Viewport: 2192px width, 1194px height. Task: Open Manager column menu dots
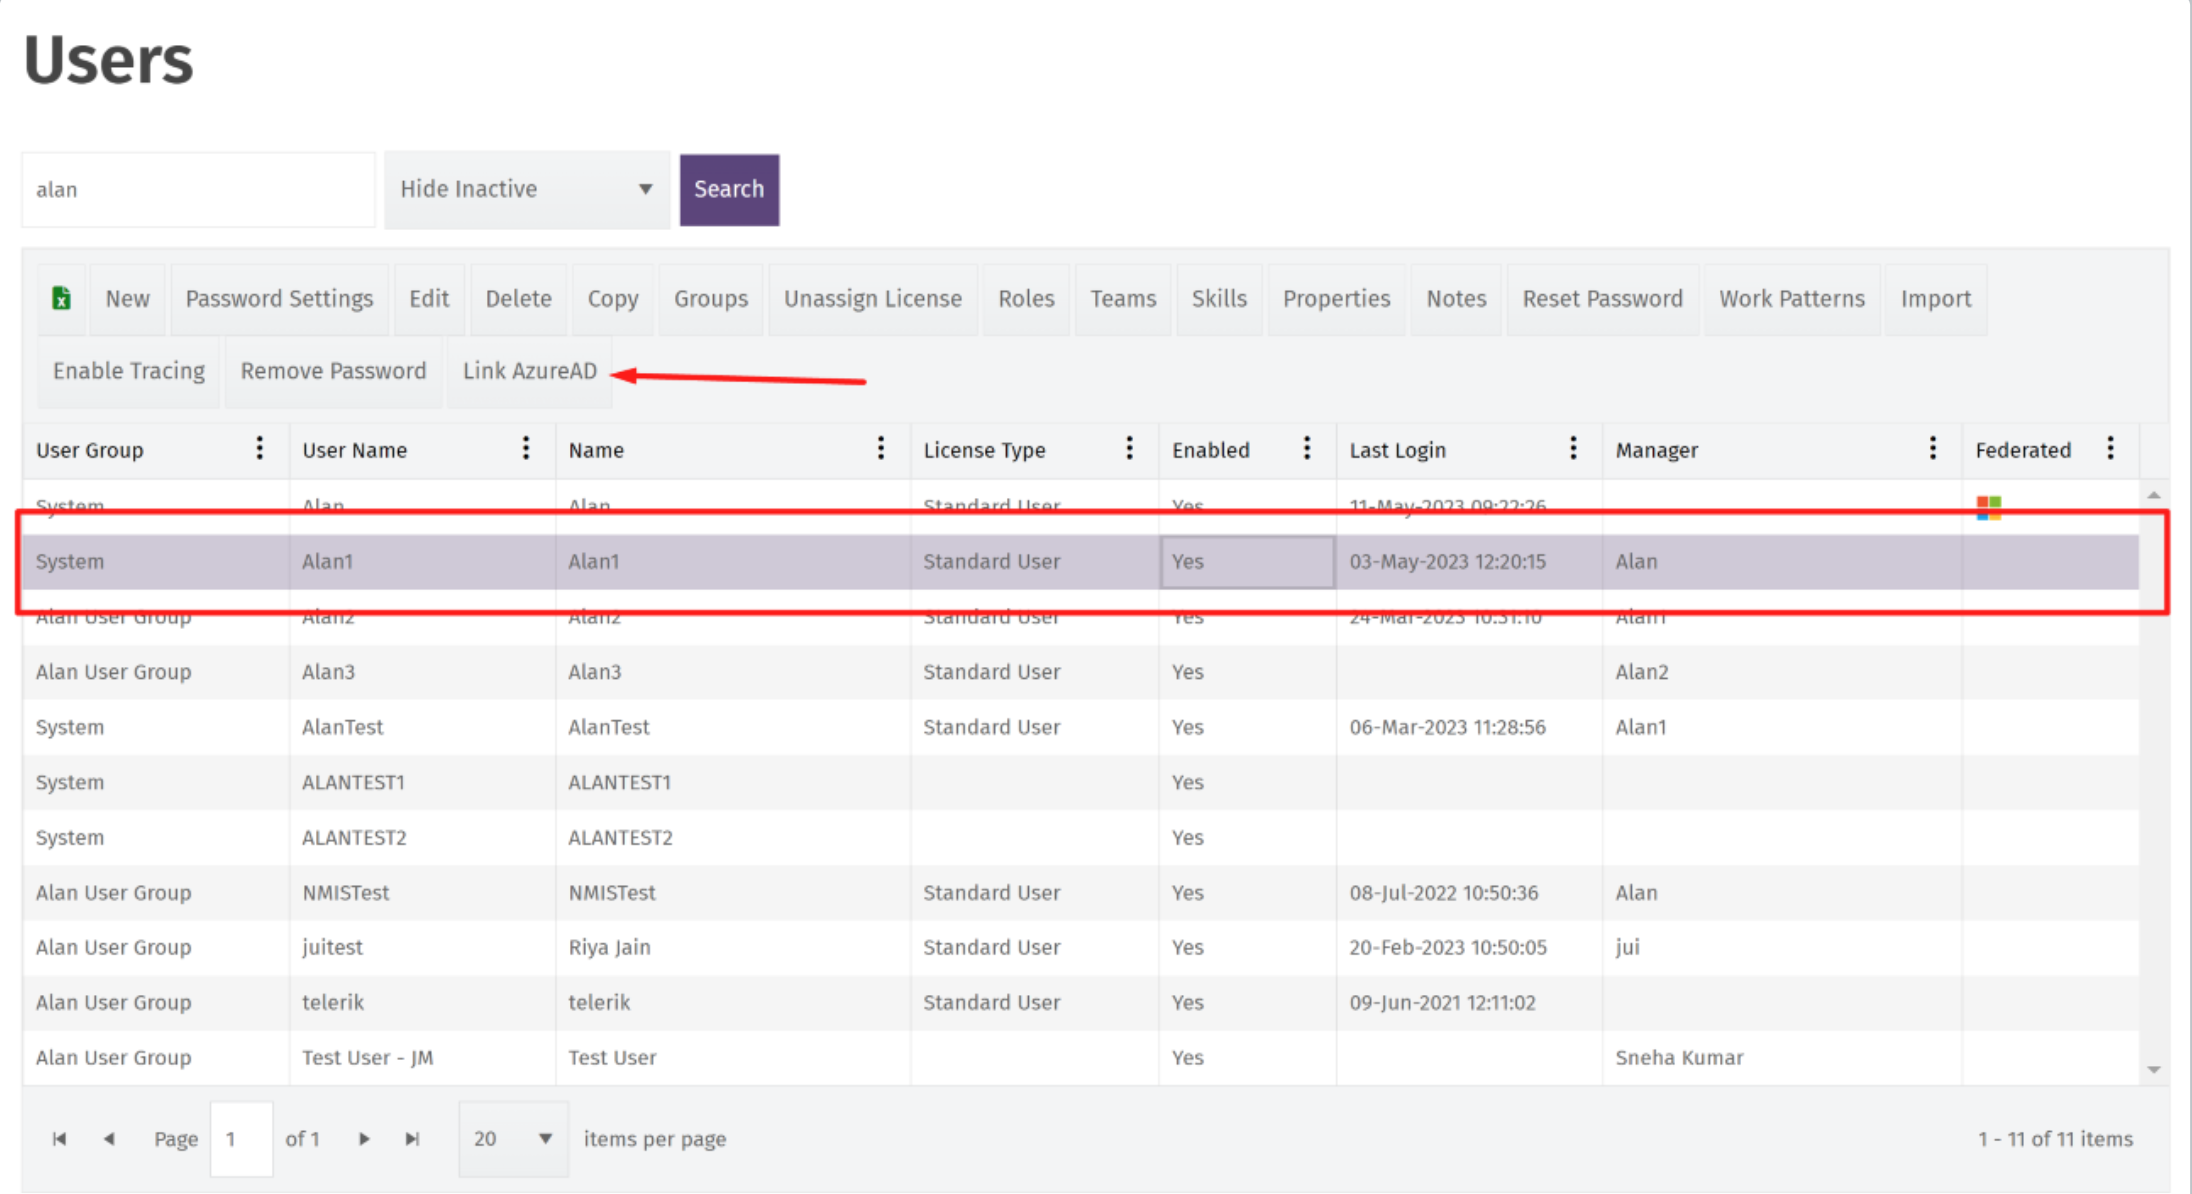click(x=1932, y=448)
